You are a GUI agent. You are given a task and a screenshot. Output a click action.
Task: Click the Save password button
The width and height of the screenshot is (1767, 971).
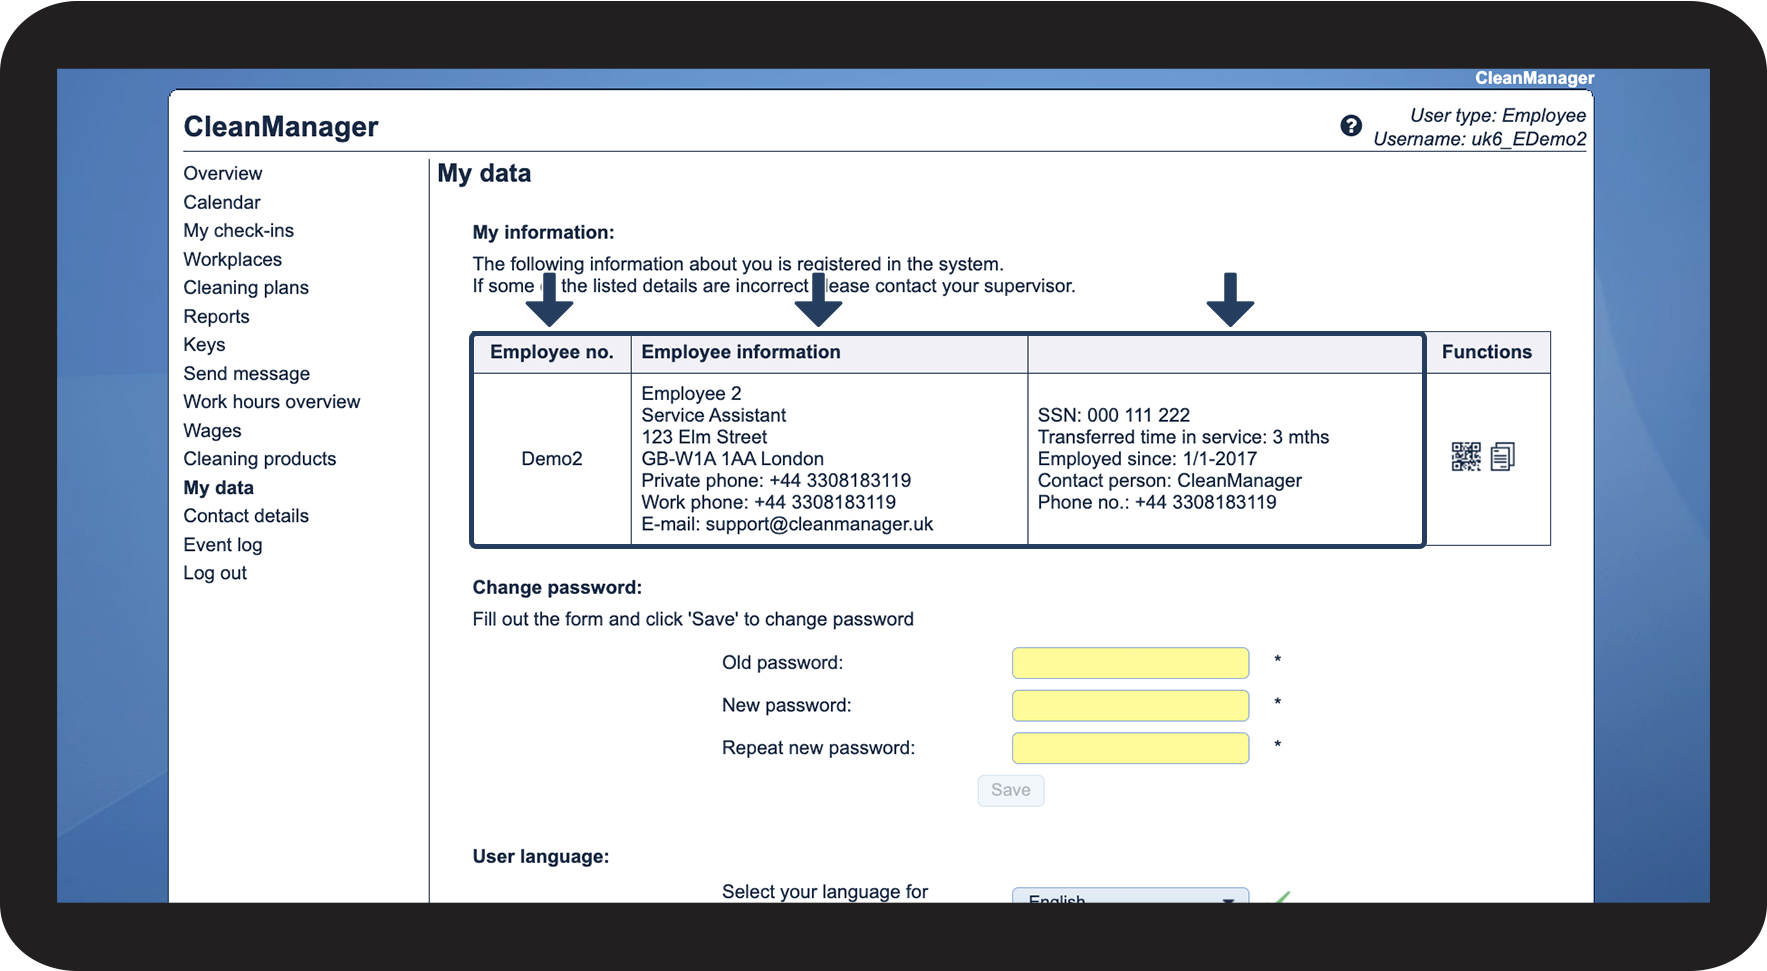[x=1011, y=790]
